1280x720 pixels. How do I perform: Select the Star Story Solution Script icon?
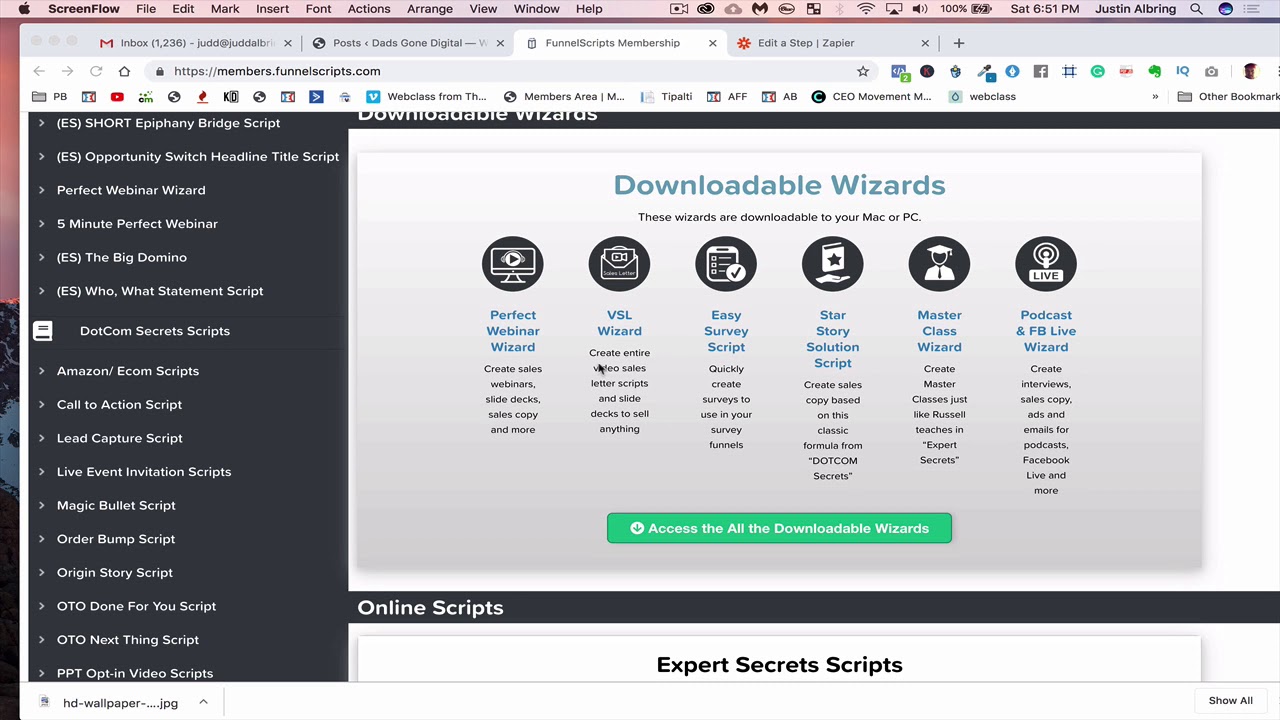832,263
